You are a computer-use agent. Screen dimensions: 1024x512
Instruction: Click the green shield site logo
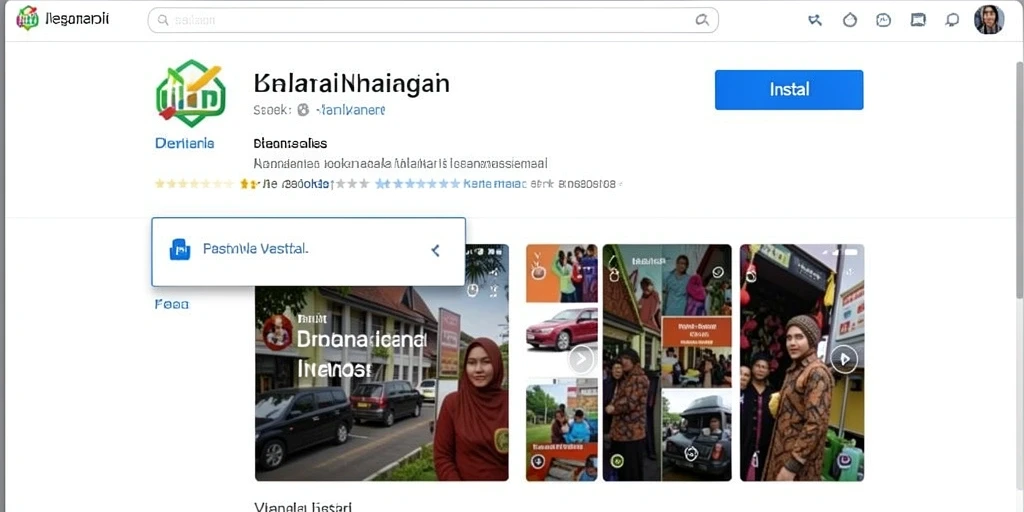pyautogui.click(x=27, y=18)
